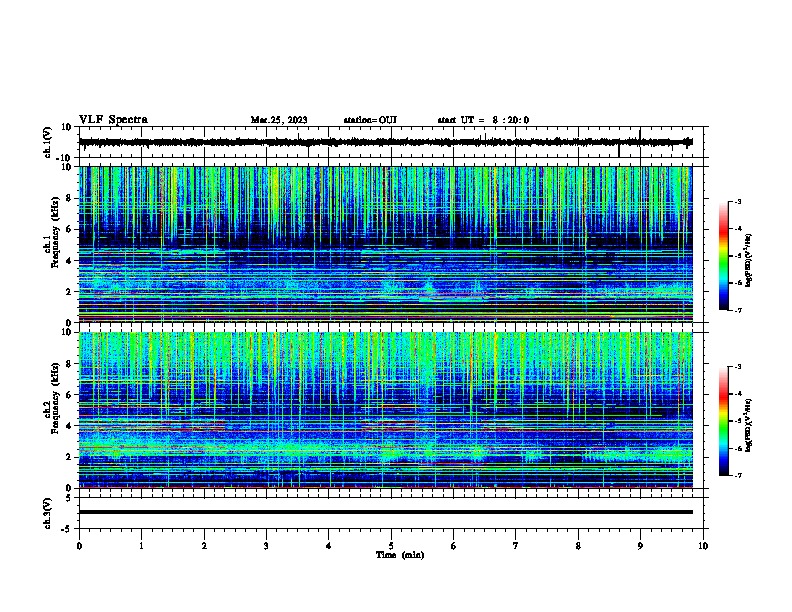Click time axis tick label '10'

point(703,546)
